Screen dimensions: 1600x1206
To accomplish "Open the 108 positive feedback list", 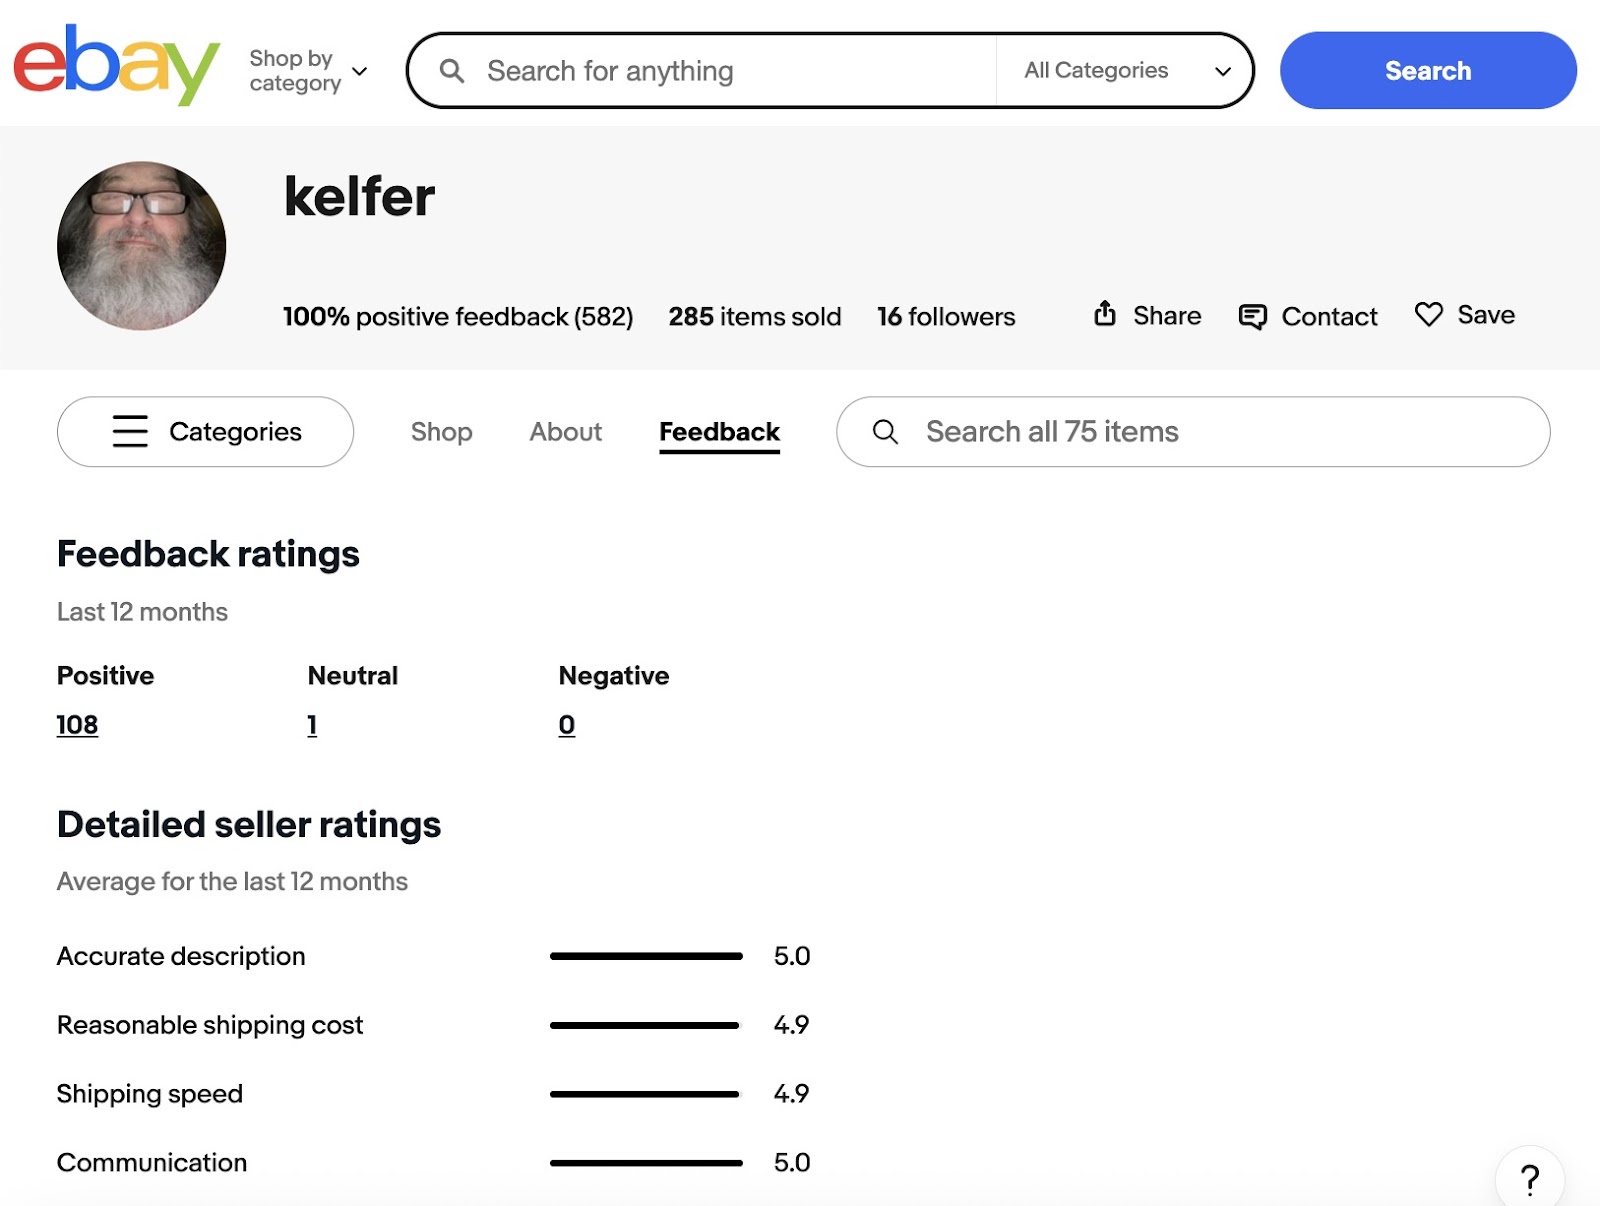I will click(76, 724).
